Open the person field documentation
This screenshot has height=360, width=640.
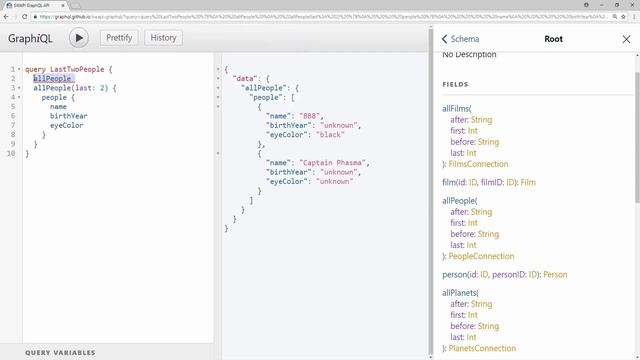coord(454,275)
